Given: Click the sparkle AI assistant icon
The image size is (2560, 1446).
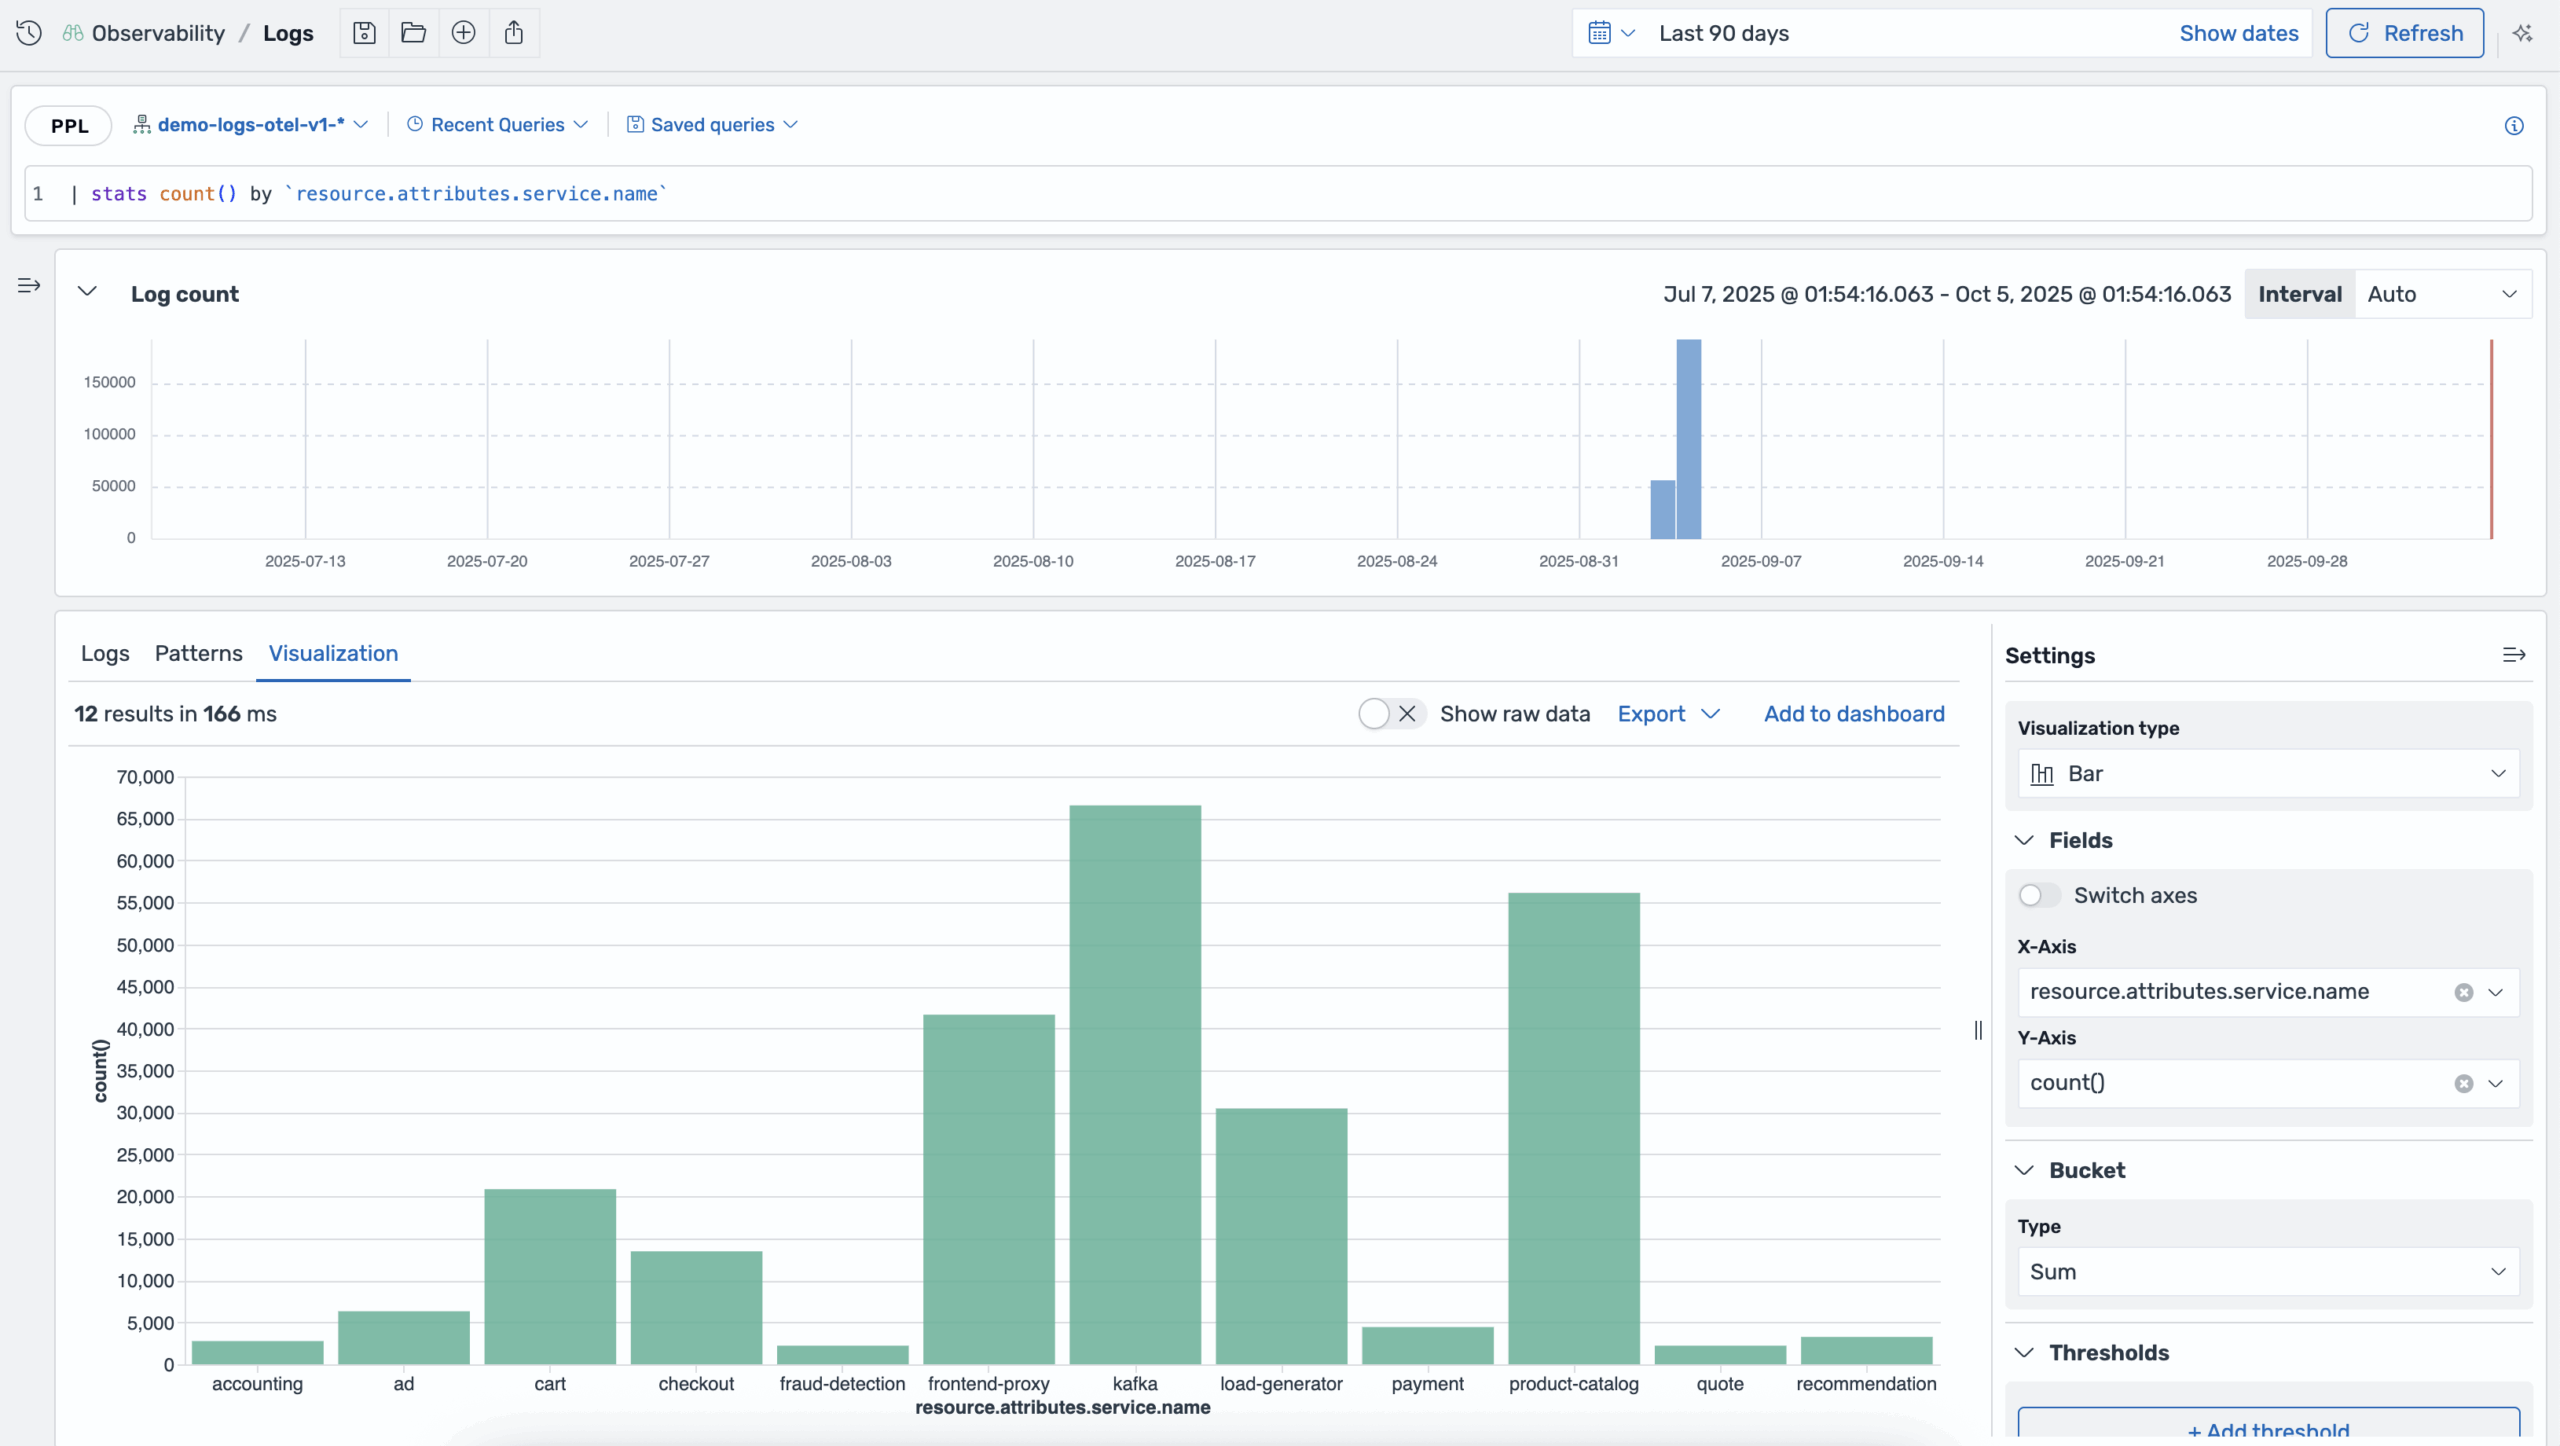Looking at the screenshot, I should point(2523,33).
